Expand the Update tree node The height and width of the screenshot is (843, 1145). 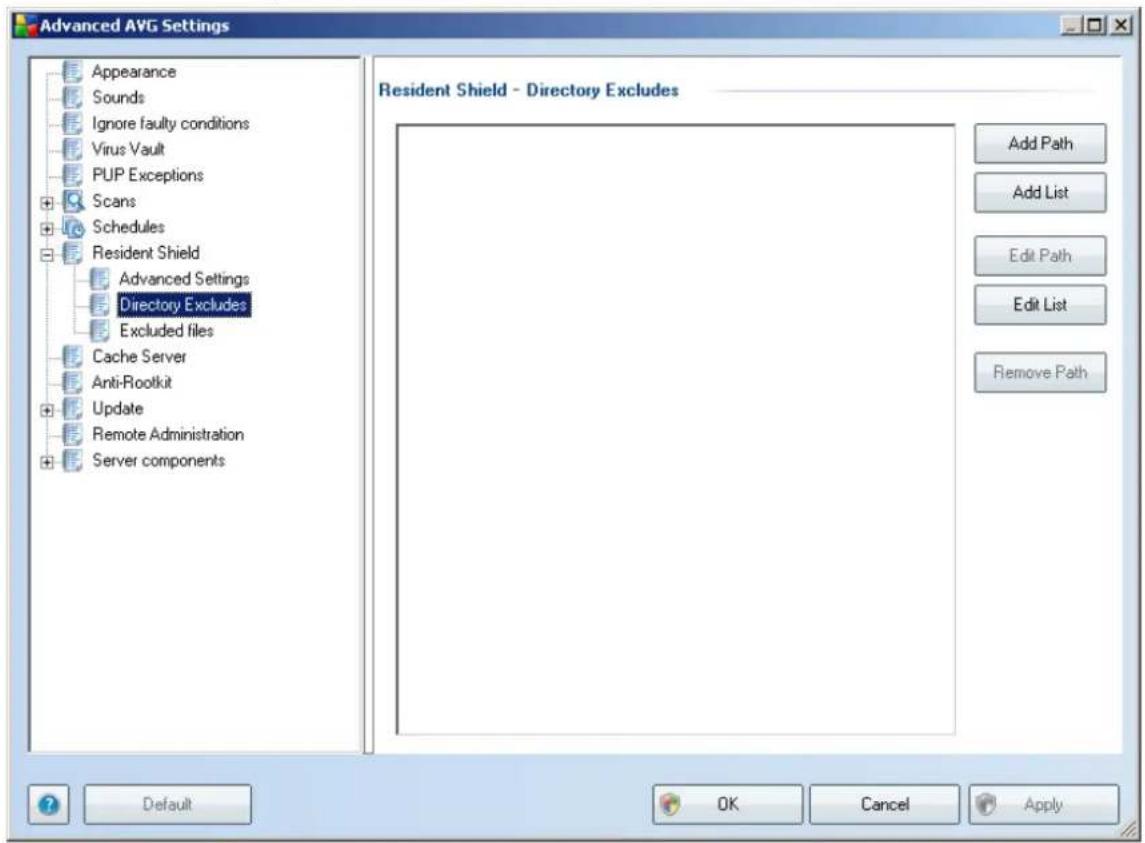(47, 410)
